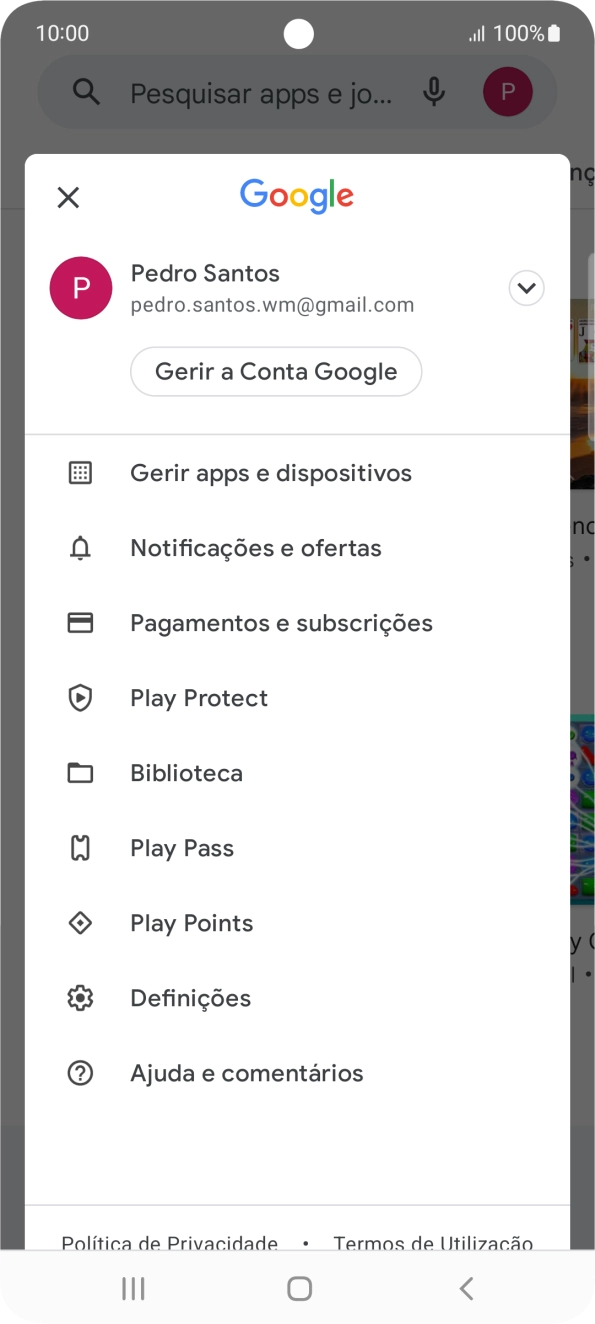
Task: Click the Ajuda question mark icon
Action: [x=80, y=1072]
